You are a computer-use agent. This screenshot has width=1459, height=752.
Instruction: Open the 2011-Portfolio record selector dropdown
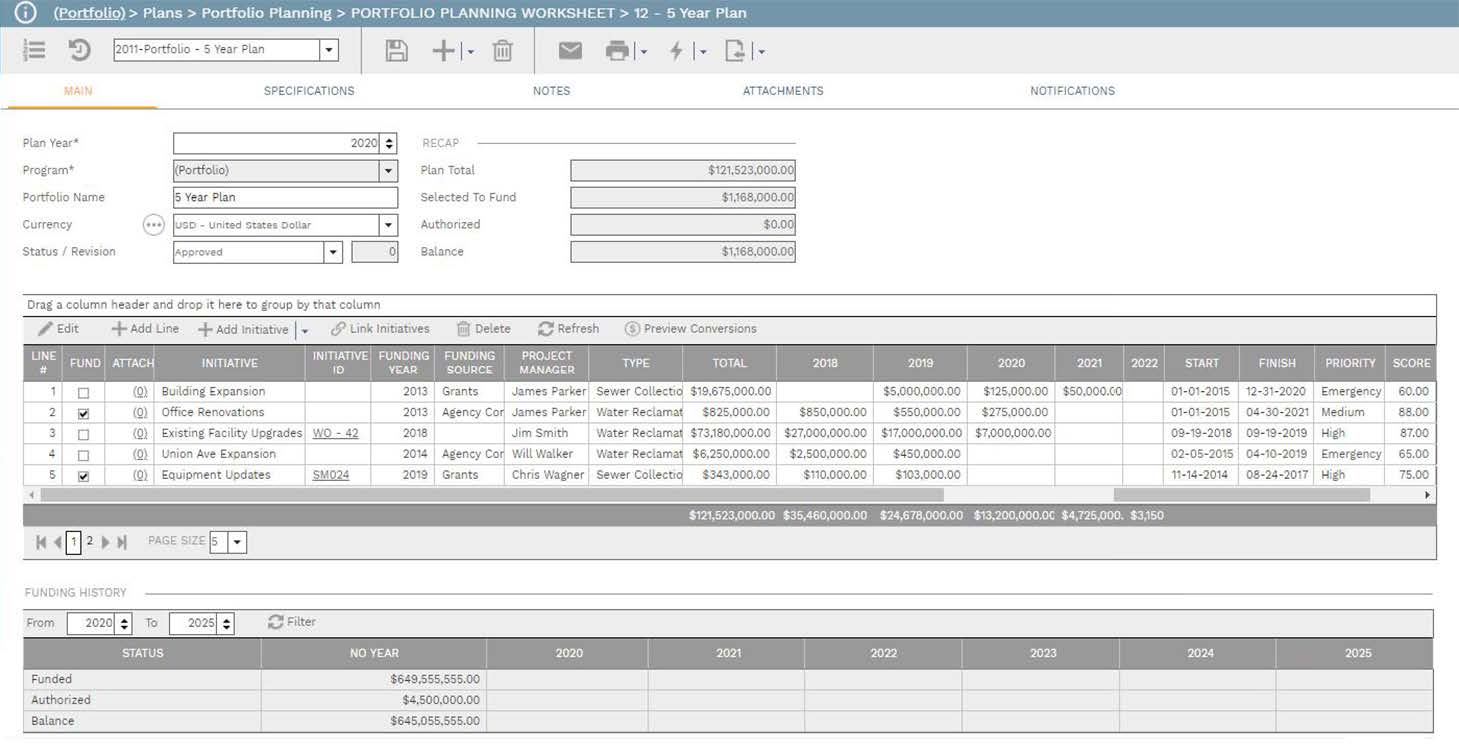[x=328, y=50]
